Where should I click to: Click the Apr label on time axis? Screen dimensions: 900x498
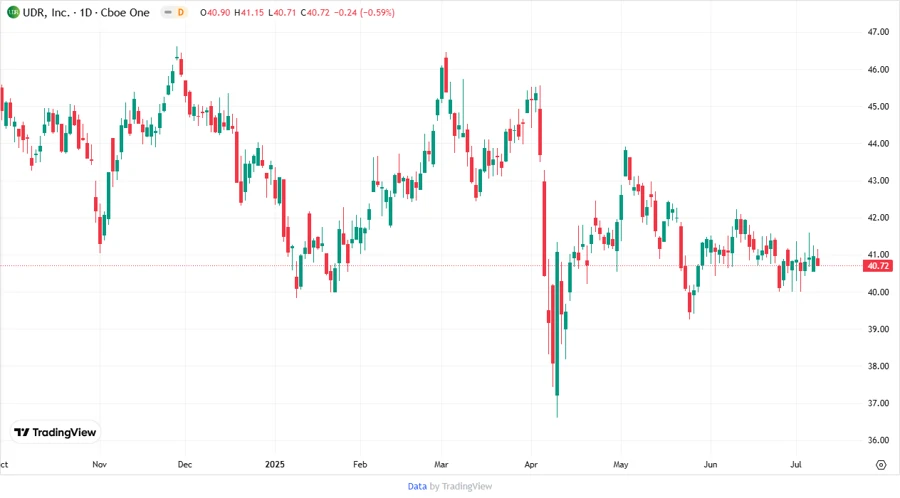click(x=531, y=464)
